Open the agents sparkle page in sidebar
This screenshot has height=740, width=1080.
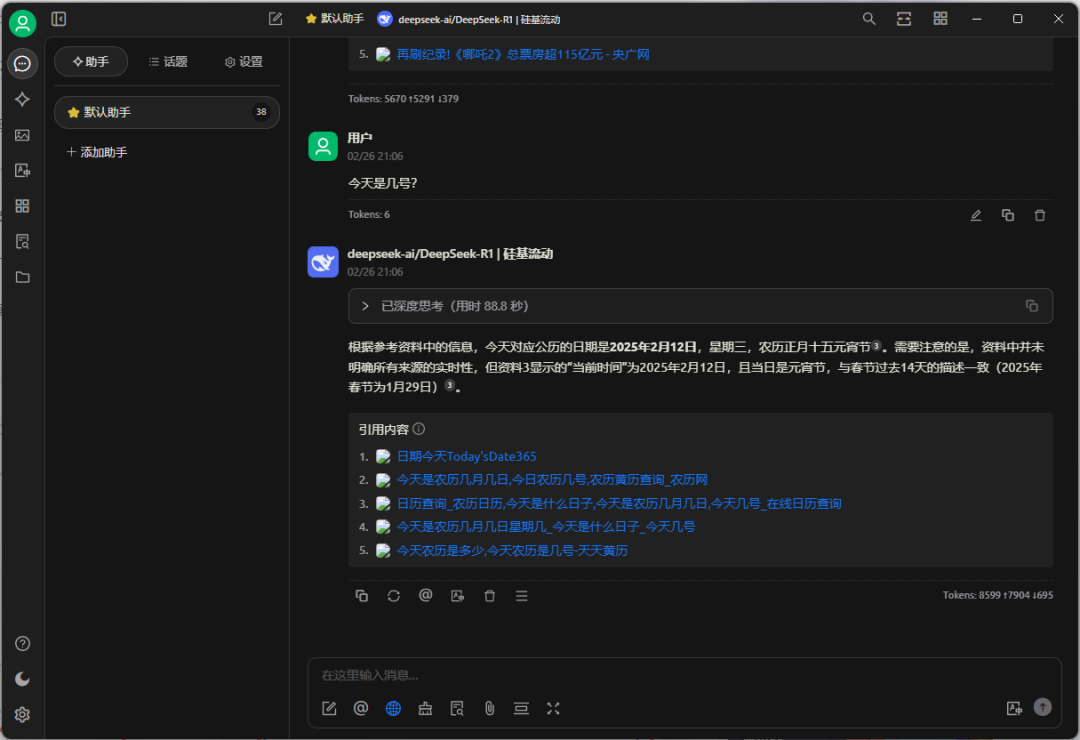[23, 99]
